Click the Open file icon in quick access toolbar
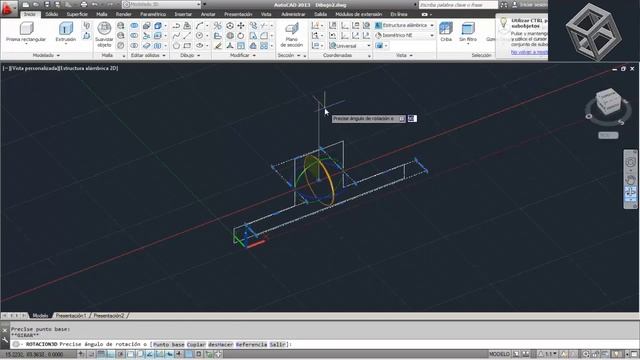Viewport: 640px width, 360px height. [36, 4]
